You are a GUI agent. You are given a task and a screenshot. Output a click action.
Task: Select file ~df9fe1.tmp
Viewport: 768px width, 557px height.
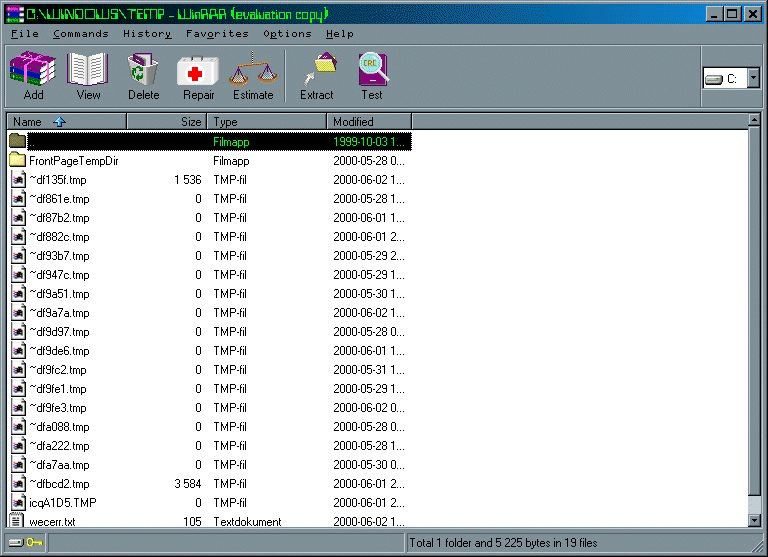[x=57, y=389]
